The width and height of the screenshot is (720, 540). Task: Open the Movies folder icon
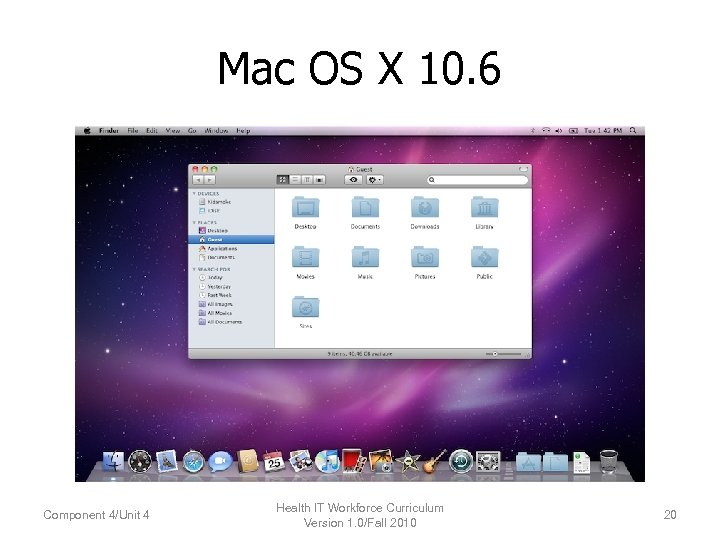(x=305, y=257)
